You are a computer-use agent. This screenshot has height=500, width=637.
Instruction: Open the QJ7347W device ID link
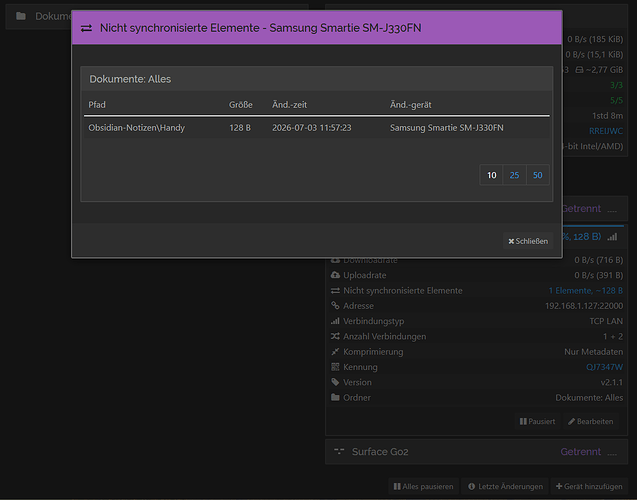point(604,367)
